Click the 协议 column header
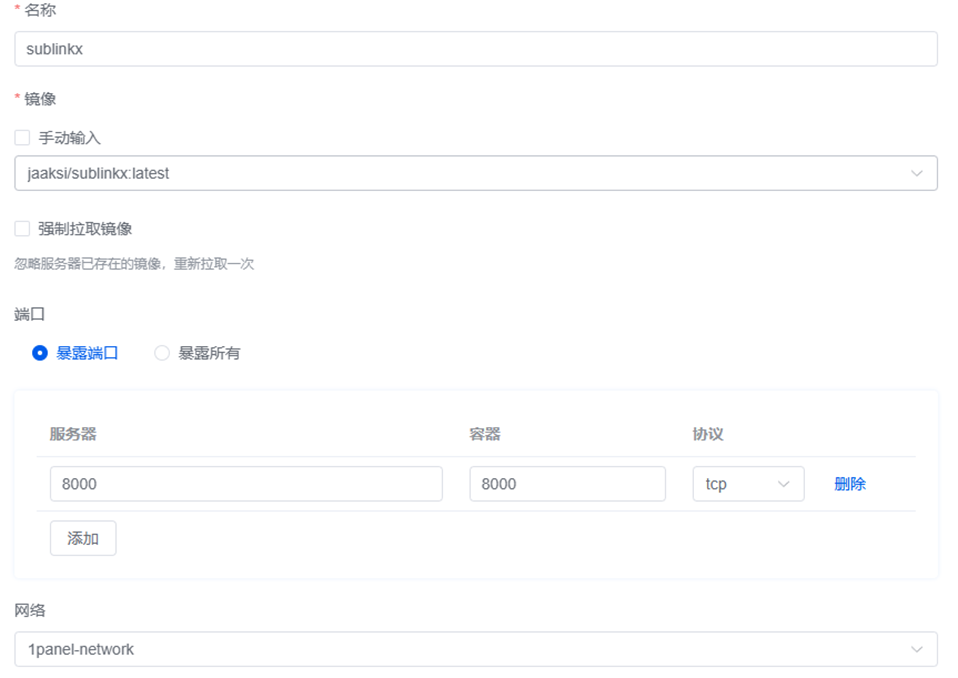Viewport: 958px width, 678px height. click(707, 434)
